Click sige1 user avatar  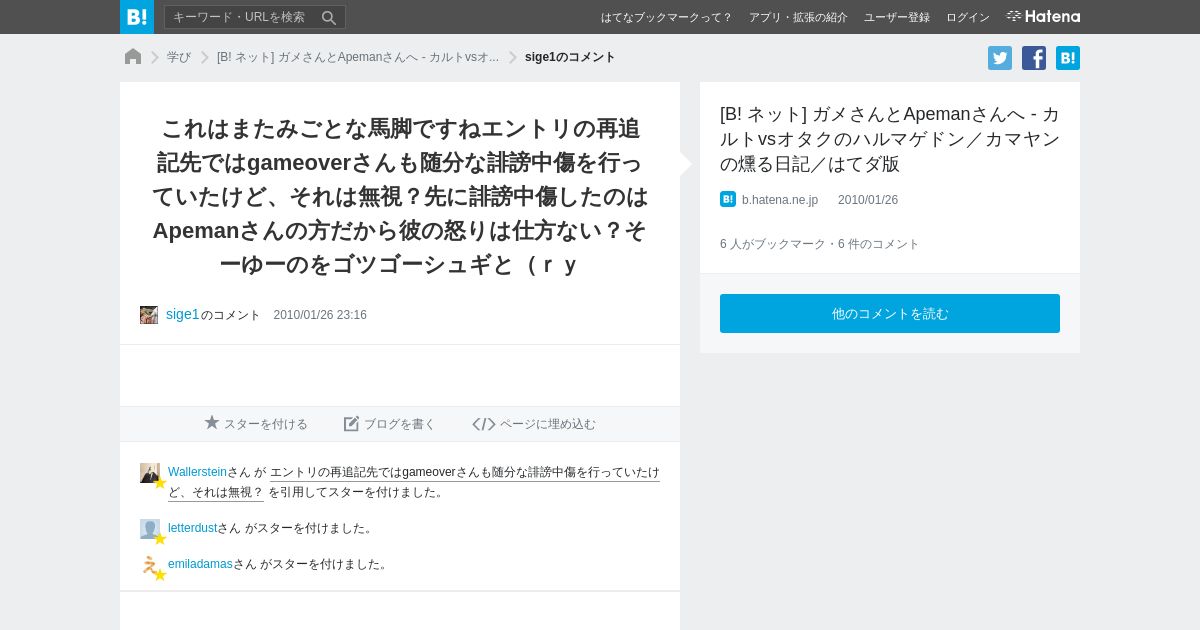pos(149,315)
